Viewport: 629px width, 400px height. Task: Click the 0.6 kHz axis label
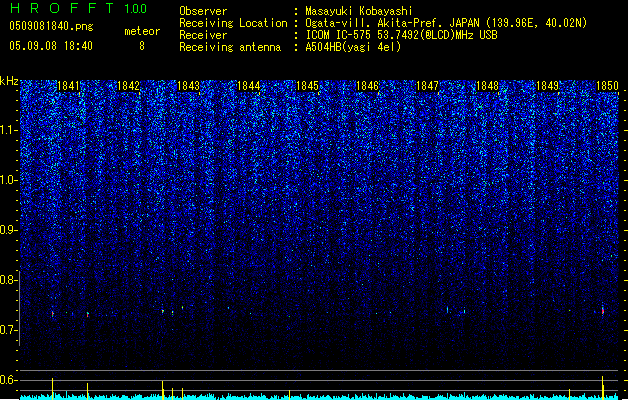click(9, 380)
